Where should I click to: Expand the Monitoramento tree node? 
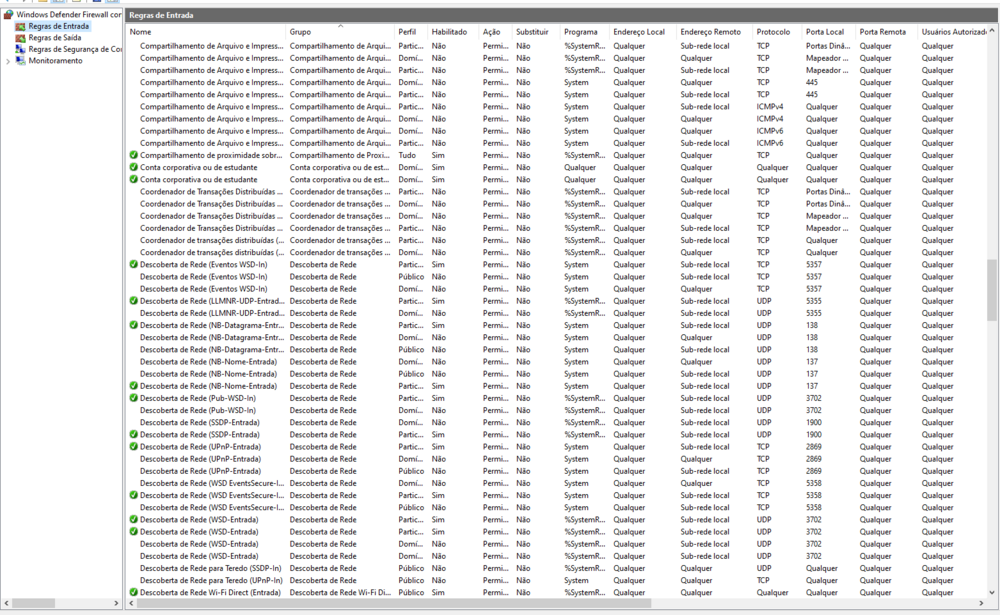point(8,61)
